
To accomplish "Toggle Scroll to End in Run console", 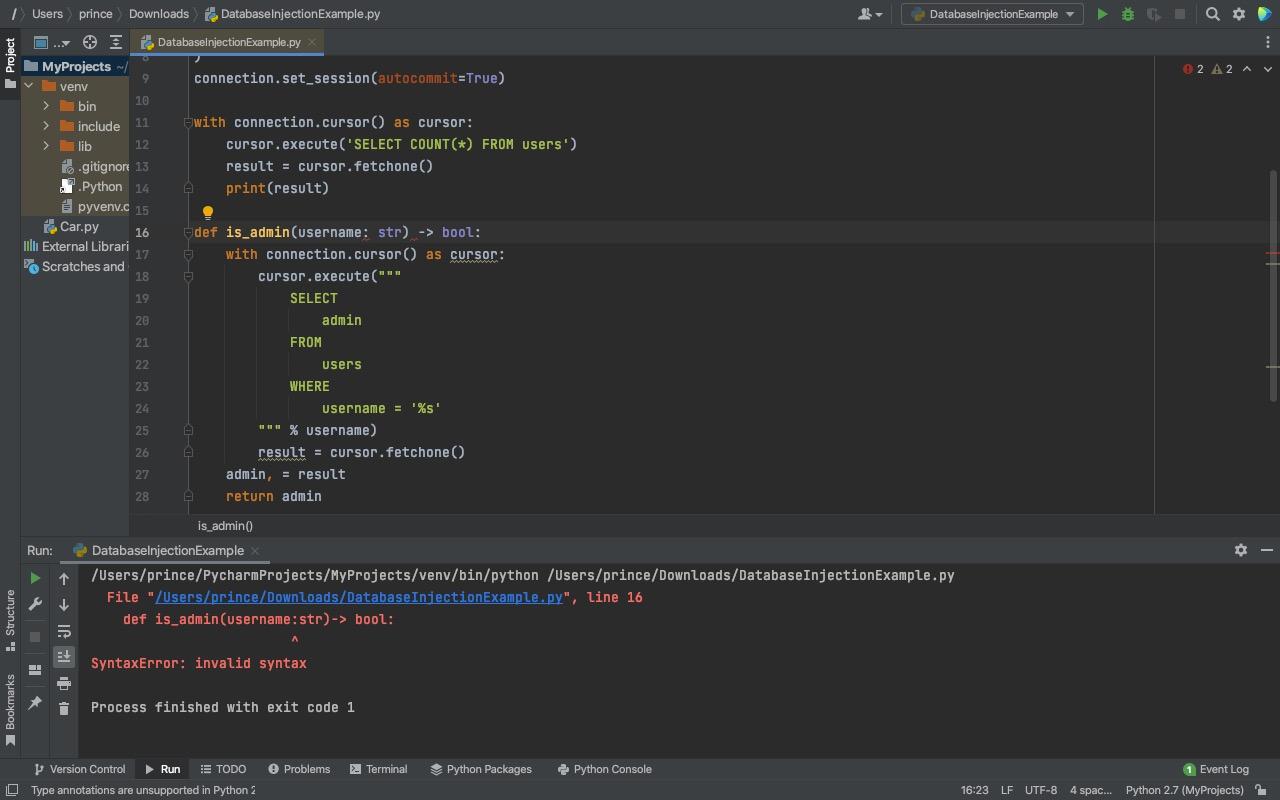I will tap(64, 657).
